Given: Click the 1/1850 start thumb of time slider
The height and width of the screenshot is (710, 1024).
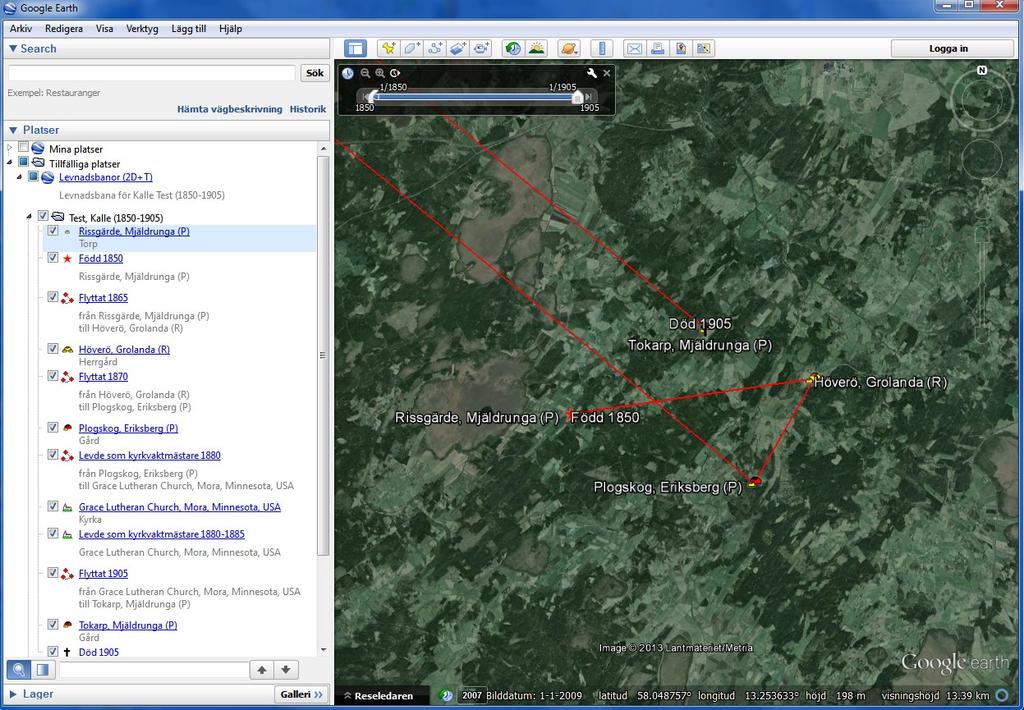Looking at the screenshot, I should (372, 97).
